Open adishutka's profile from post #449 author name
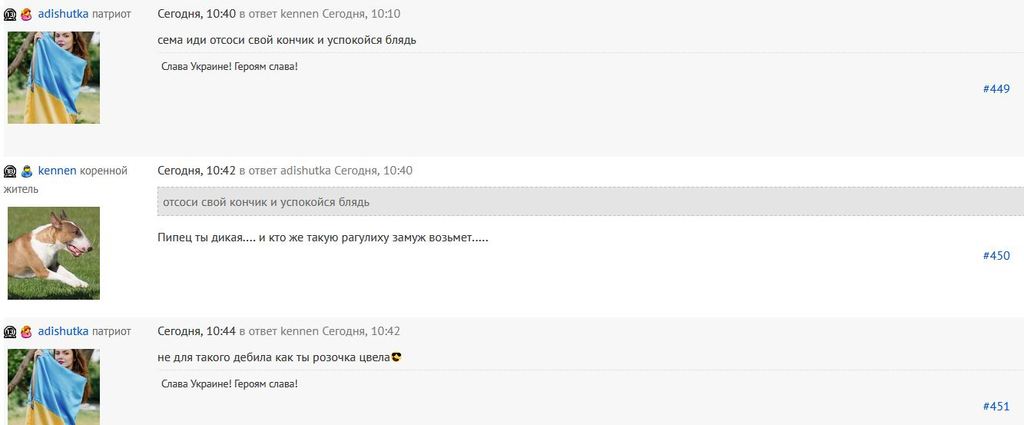The width and height of the screenshot is (1024, 425). [63, 15]
